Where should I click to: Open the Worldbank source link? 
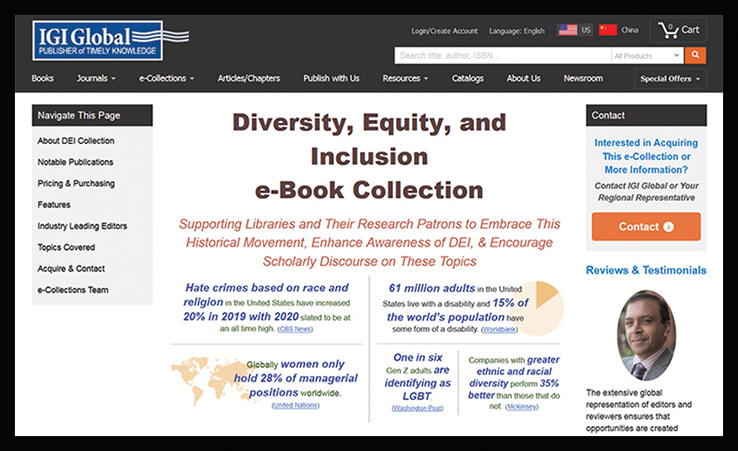click(x=499, y=330)
